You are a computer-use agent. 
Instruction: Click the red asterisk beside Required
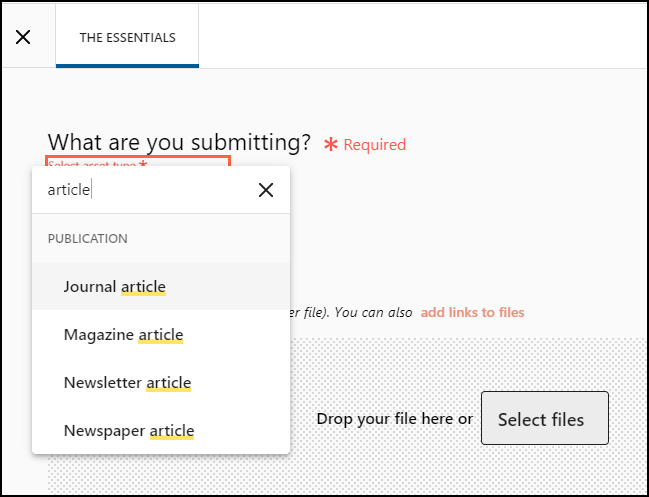(x=330, y=145)
